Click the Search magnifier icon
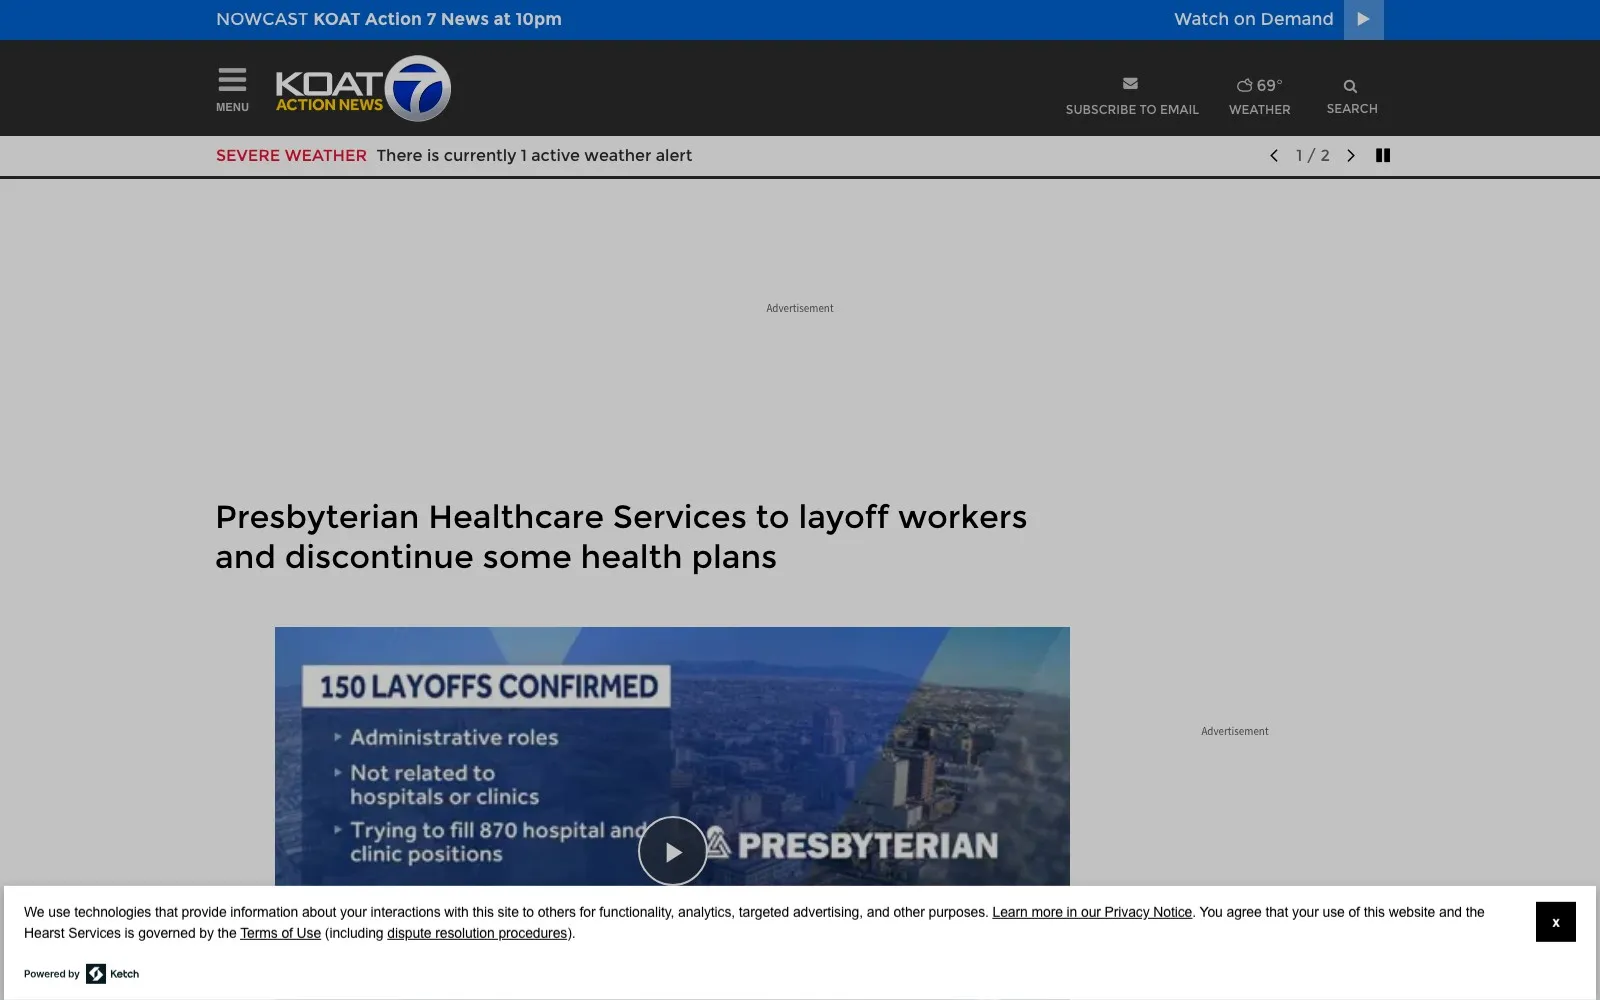Viewport: 1600px width, 1000px height. click(1350, 86)
